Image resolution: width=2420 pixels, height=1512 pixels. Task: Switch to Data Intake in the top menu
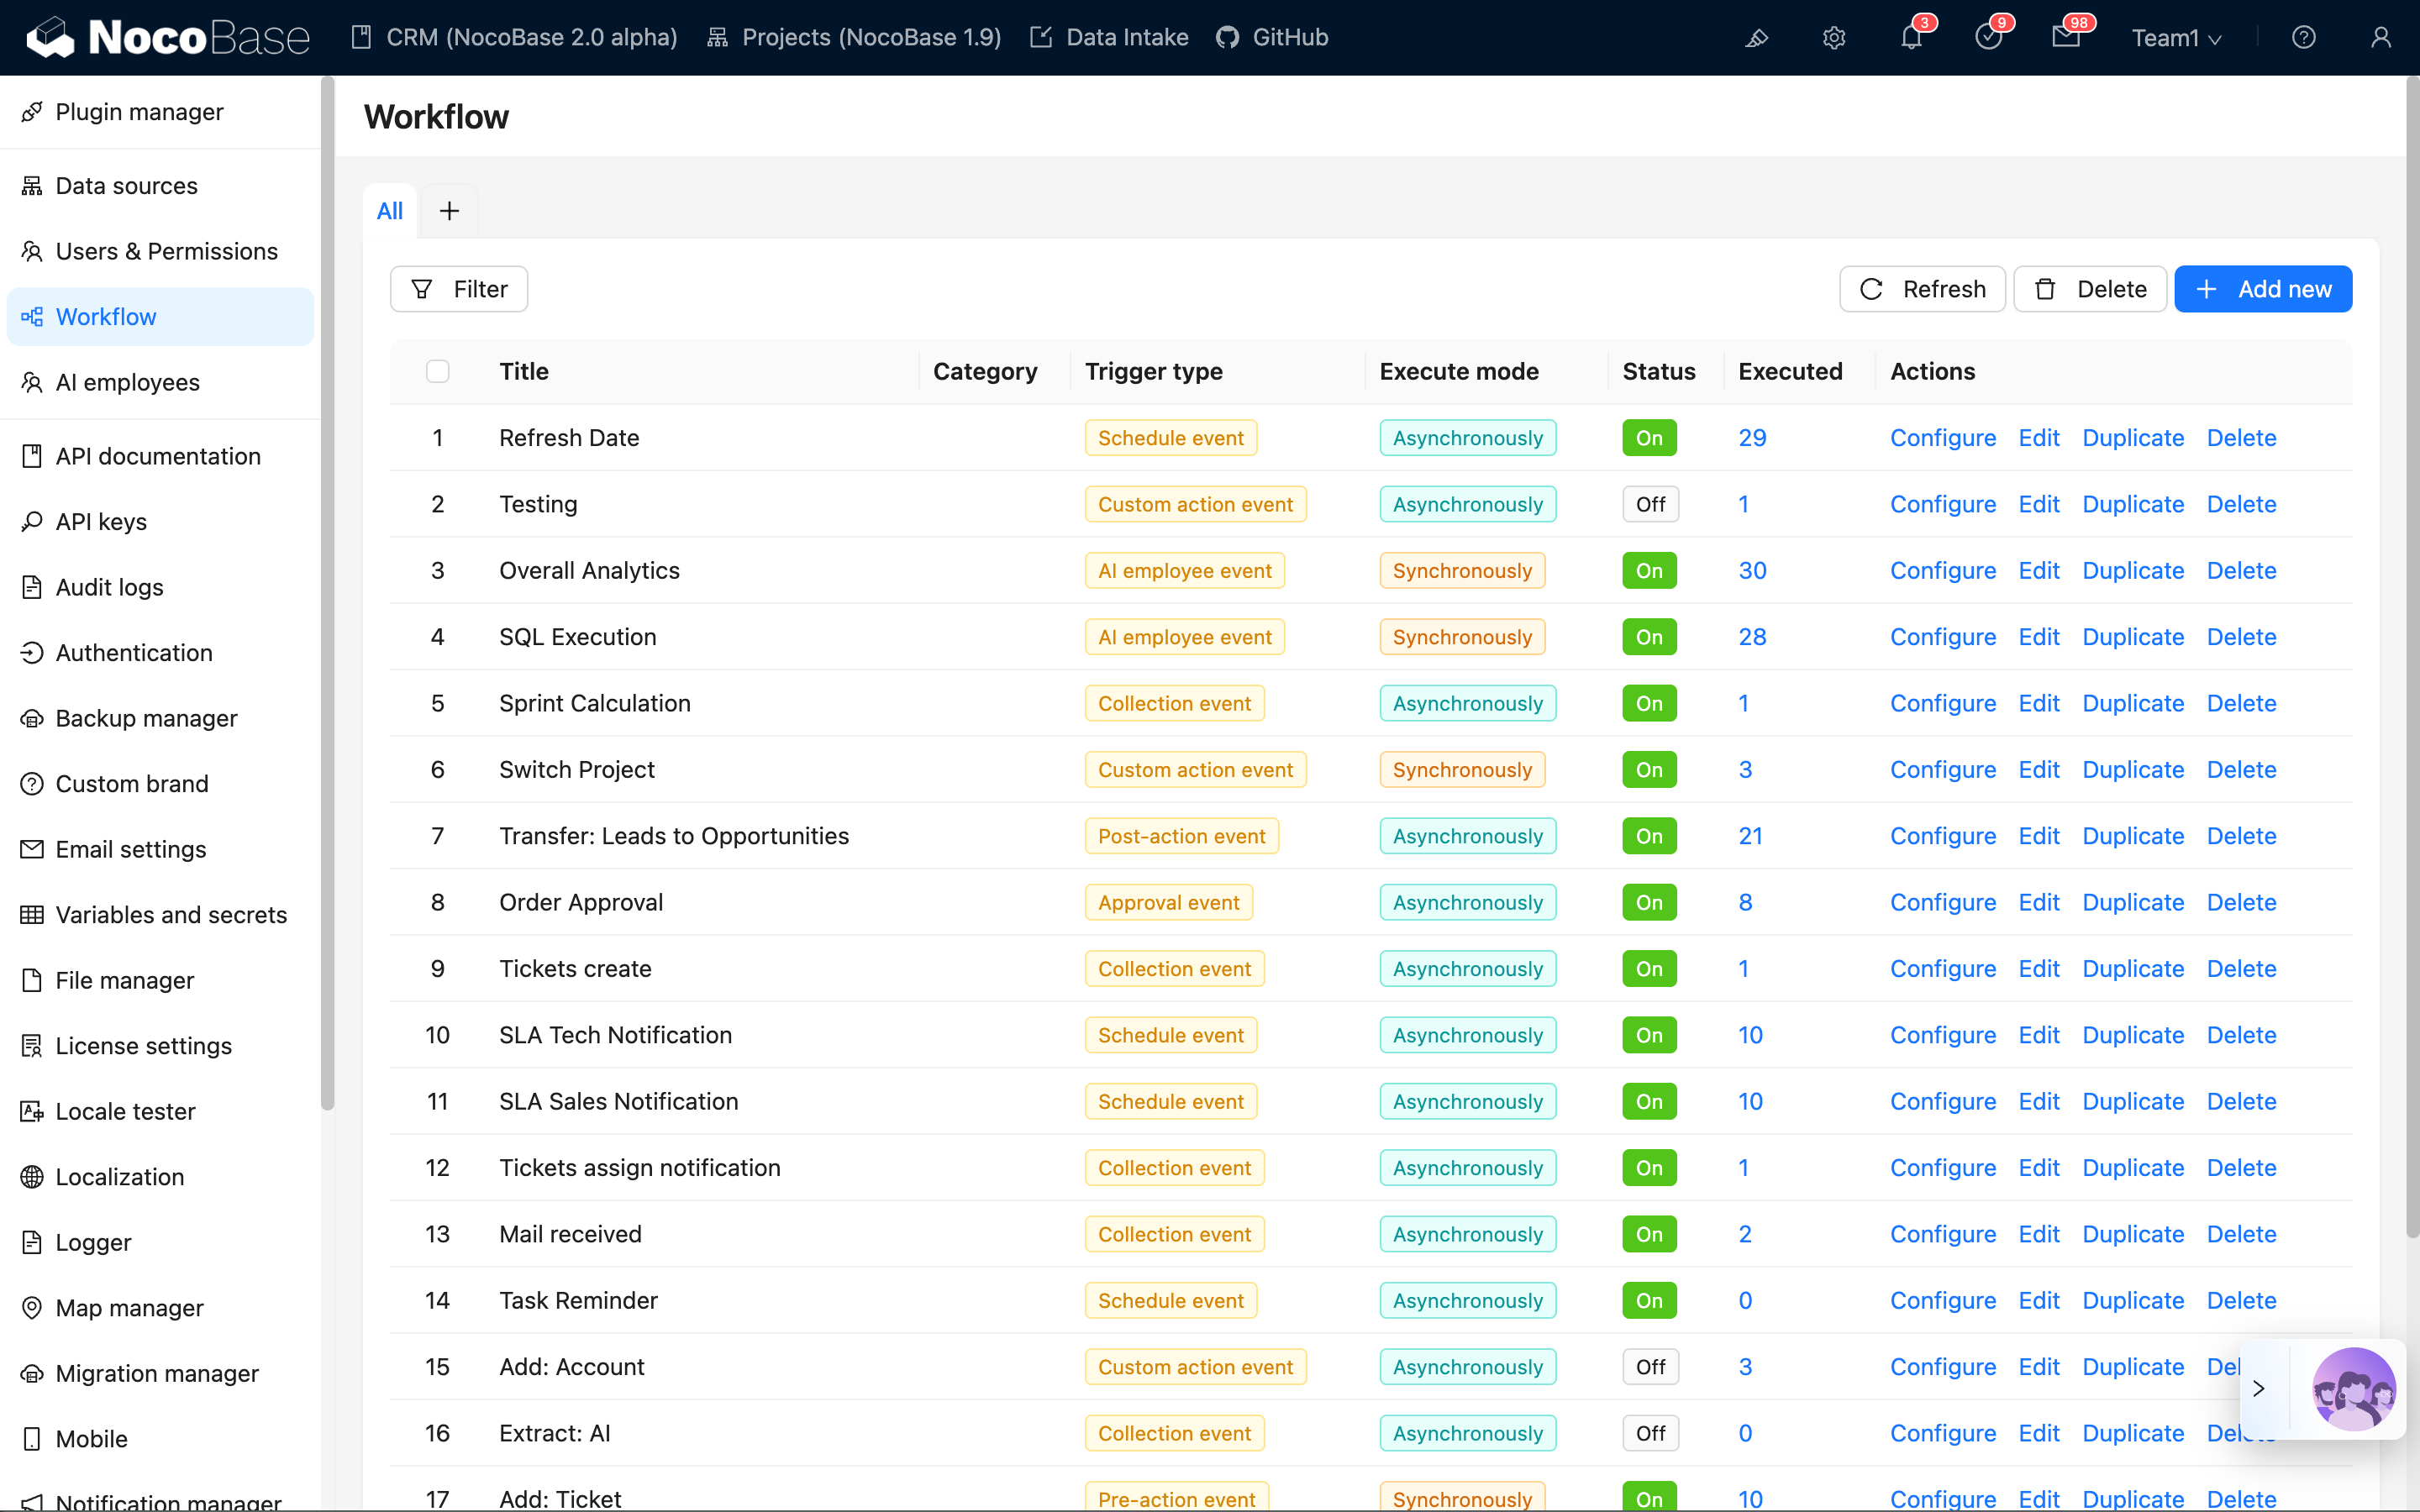(x=1108, y=37)
